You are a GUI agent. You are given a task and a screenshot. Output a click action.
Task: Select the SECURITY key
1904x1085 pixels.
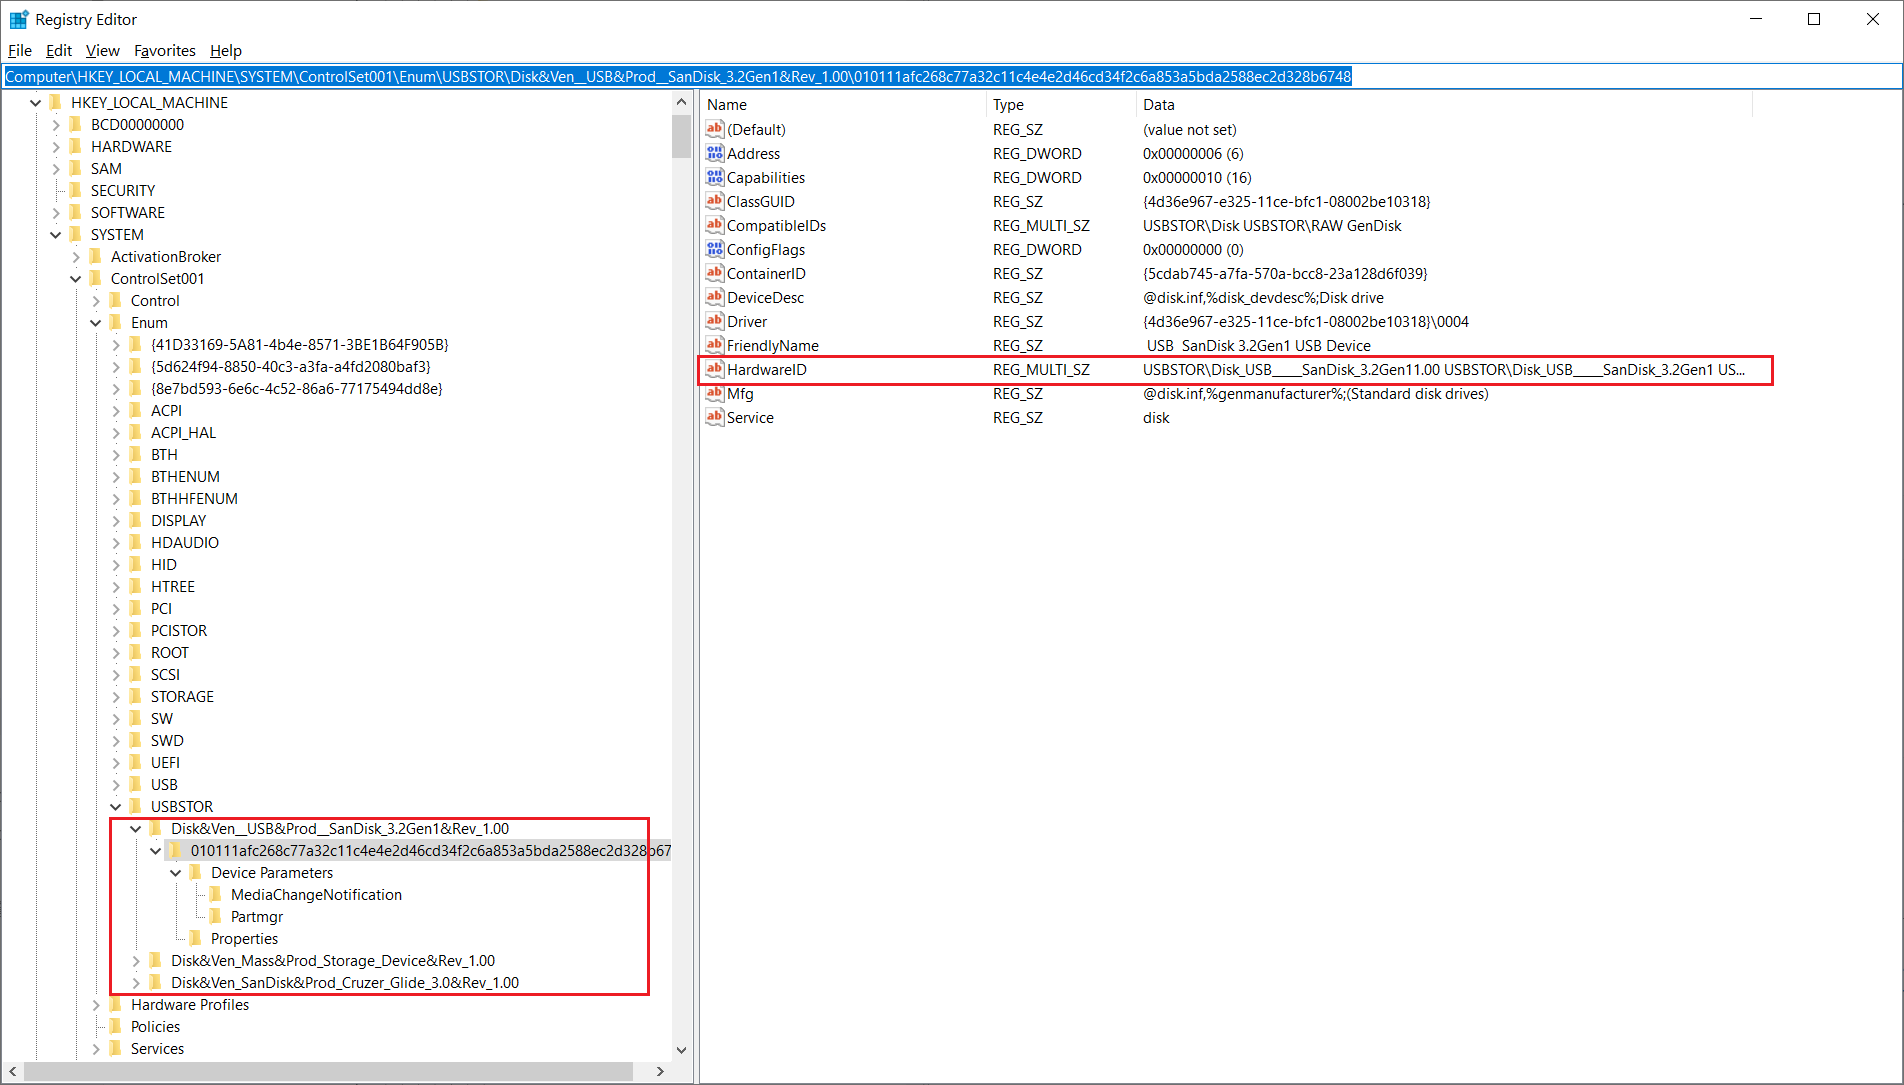[123, 190]
